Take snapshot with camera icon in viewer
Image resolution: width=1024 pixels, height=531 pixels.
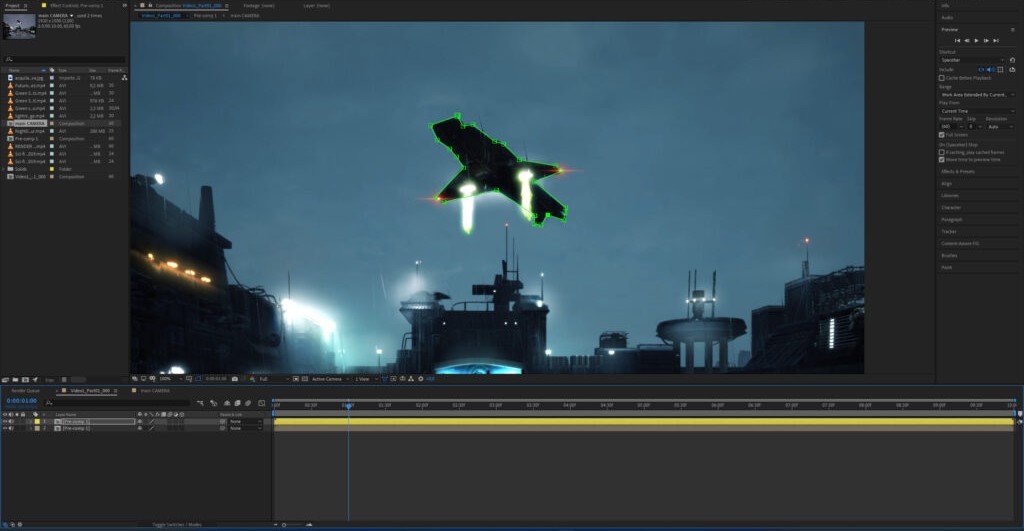(234, 379)
